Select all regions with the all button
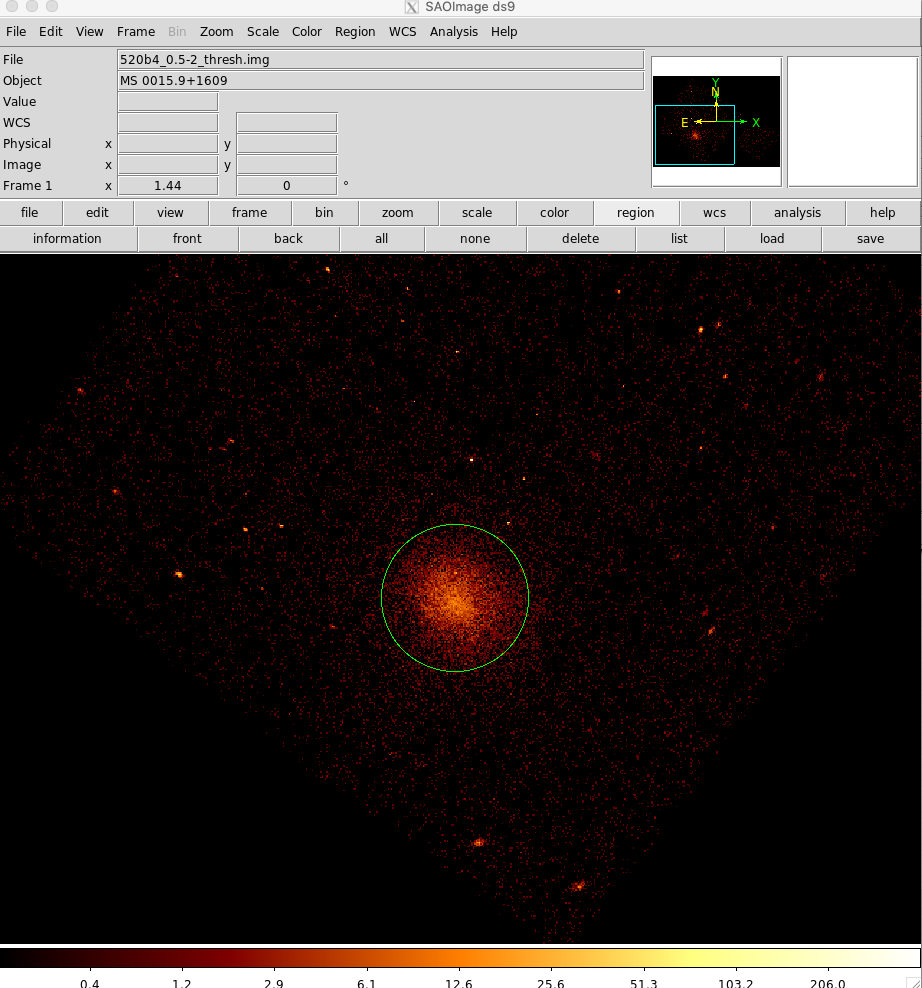Image resolution: width=922 pixels, height=988 pixels. (x=381, y=239)
